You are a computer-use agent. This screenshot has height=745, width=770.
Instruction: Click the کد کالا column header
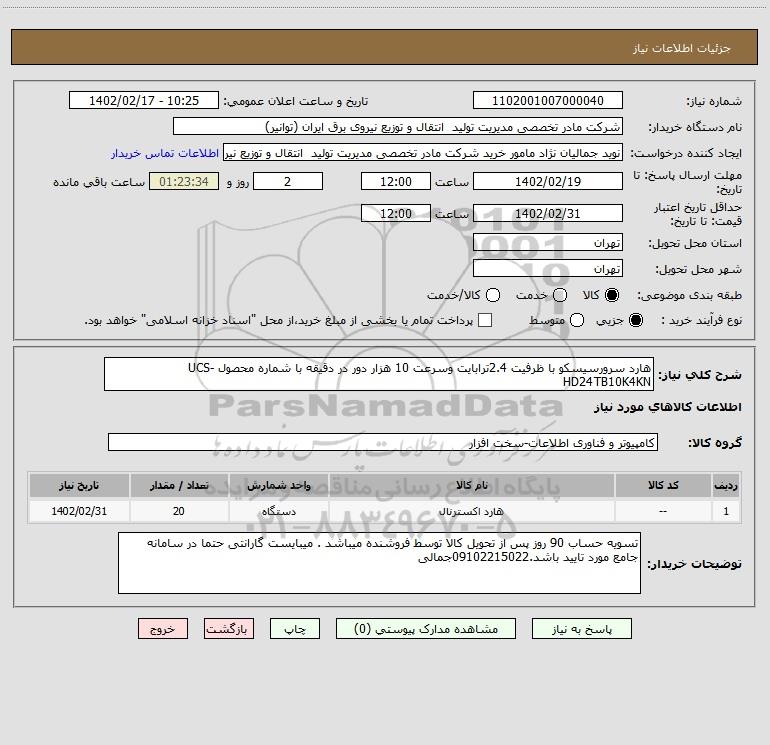(x=663, y=485)
